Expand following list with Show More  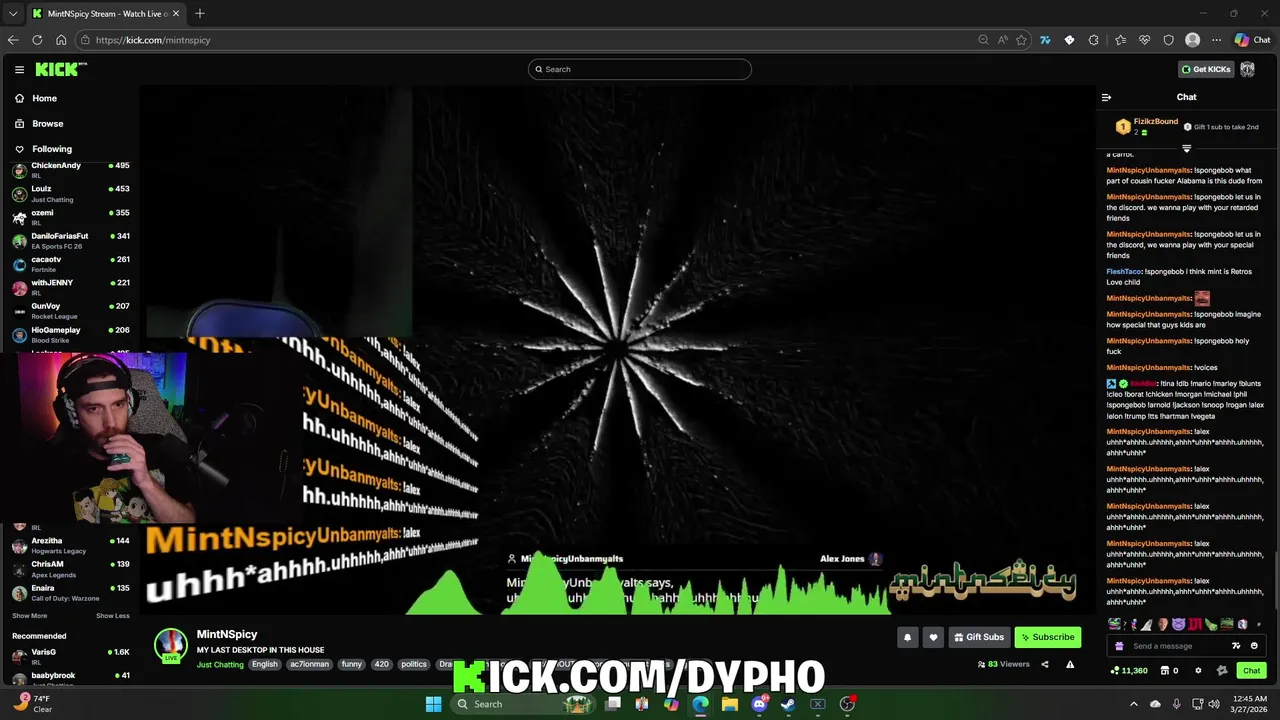pyautogui.click(x=29, y=616)
